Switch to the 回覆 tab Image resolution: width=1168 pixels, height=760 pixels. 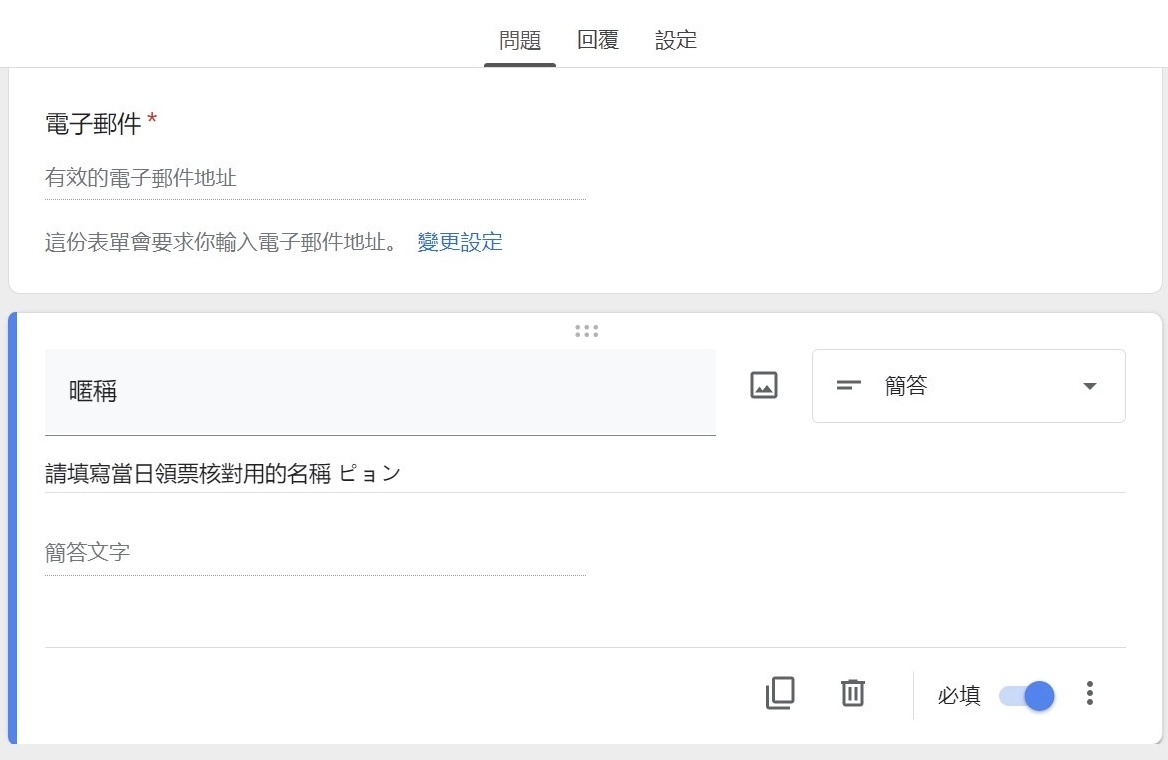598,39
